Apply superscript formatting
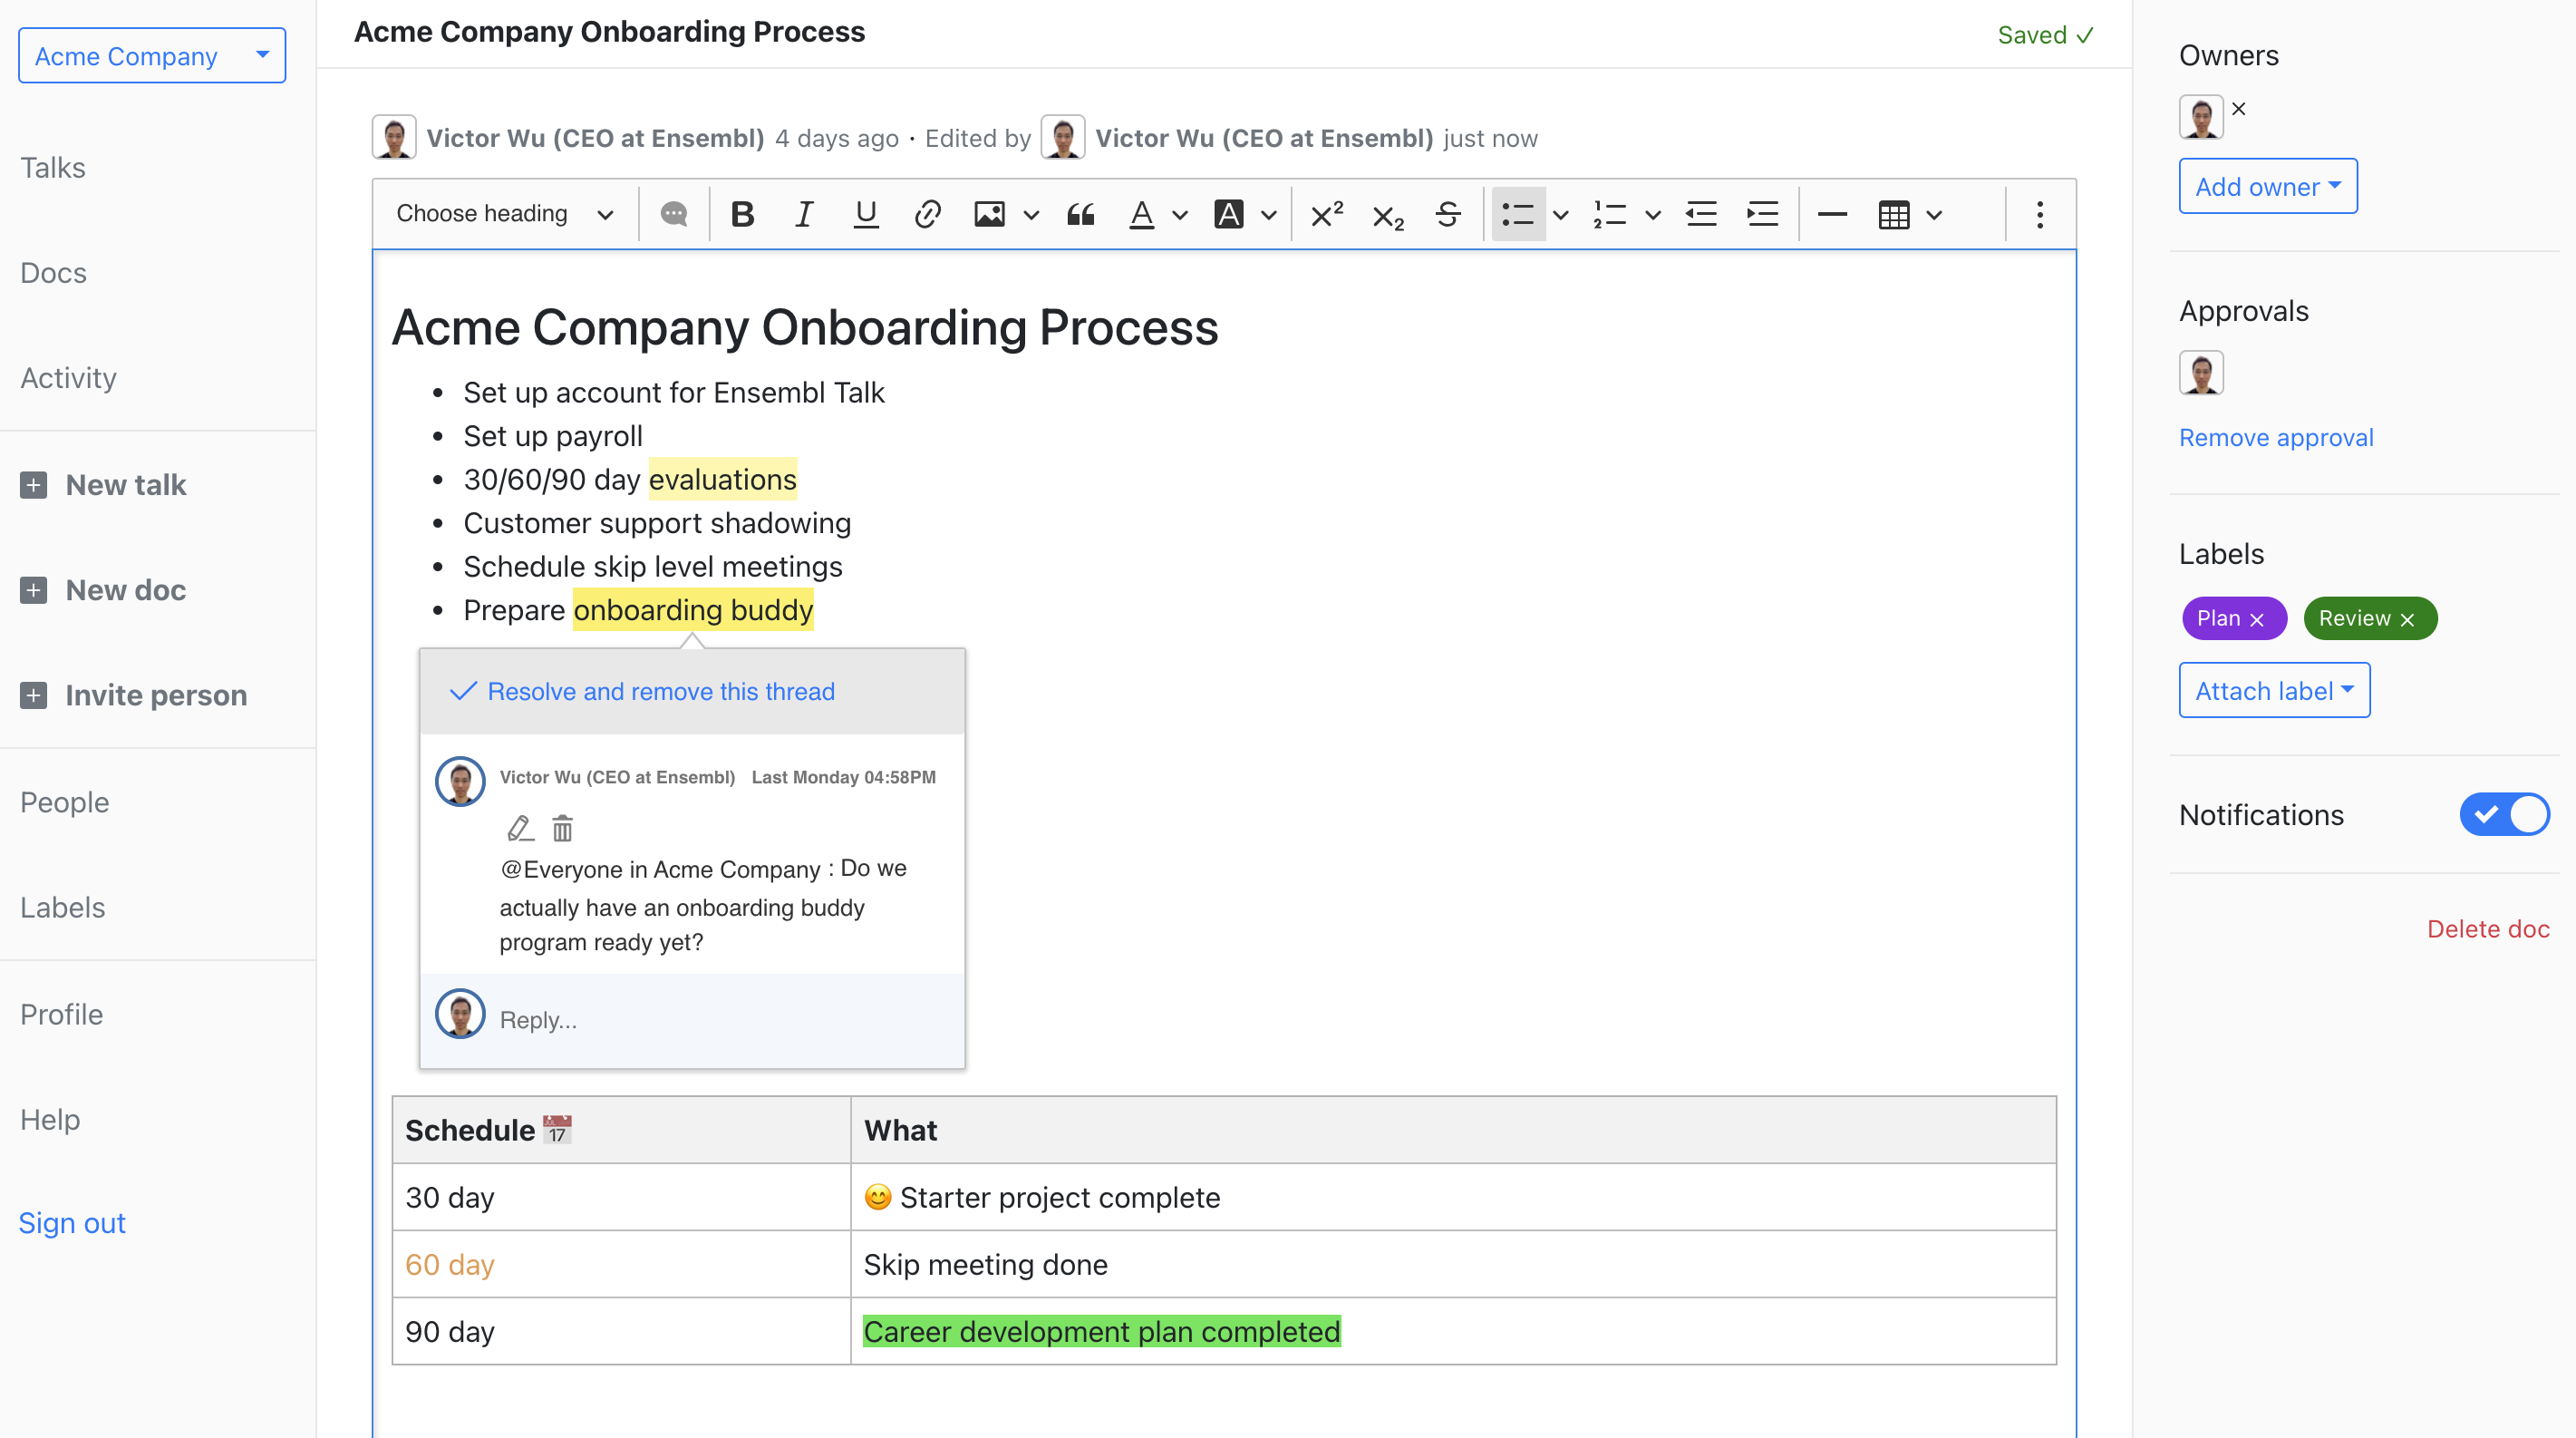Viewport: 2576px width, 1438px height. click(x=1326, y=214)
